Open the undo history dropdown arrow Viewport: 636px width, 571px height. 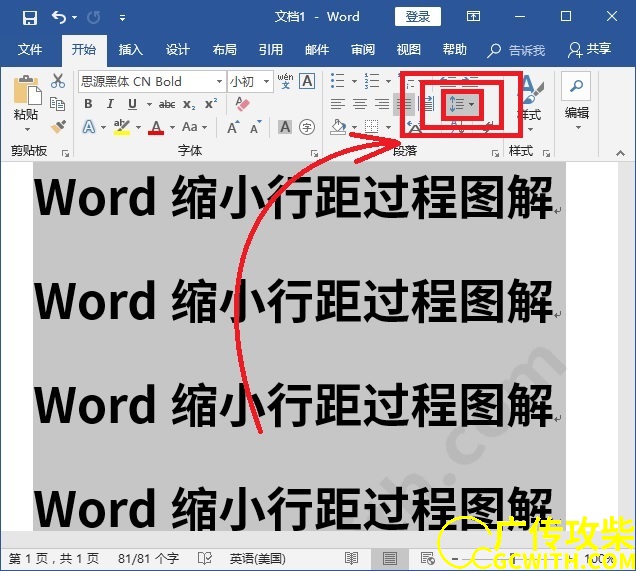pos(74,17)
